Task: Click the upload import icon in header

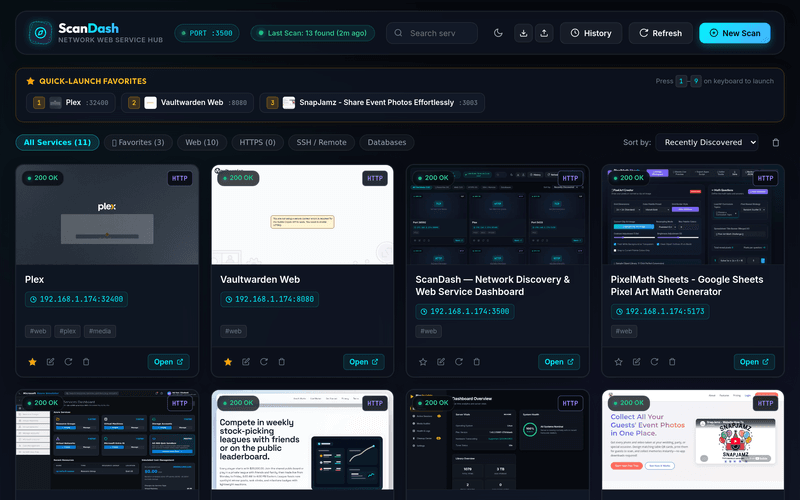Action: 544,33
